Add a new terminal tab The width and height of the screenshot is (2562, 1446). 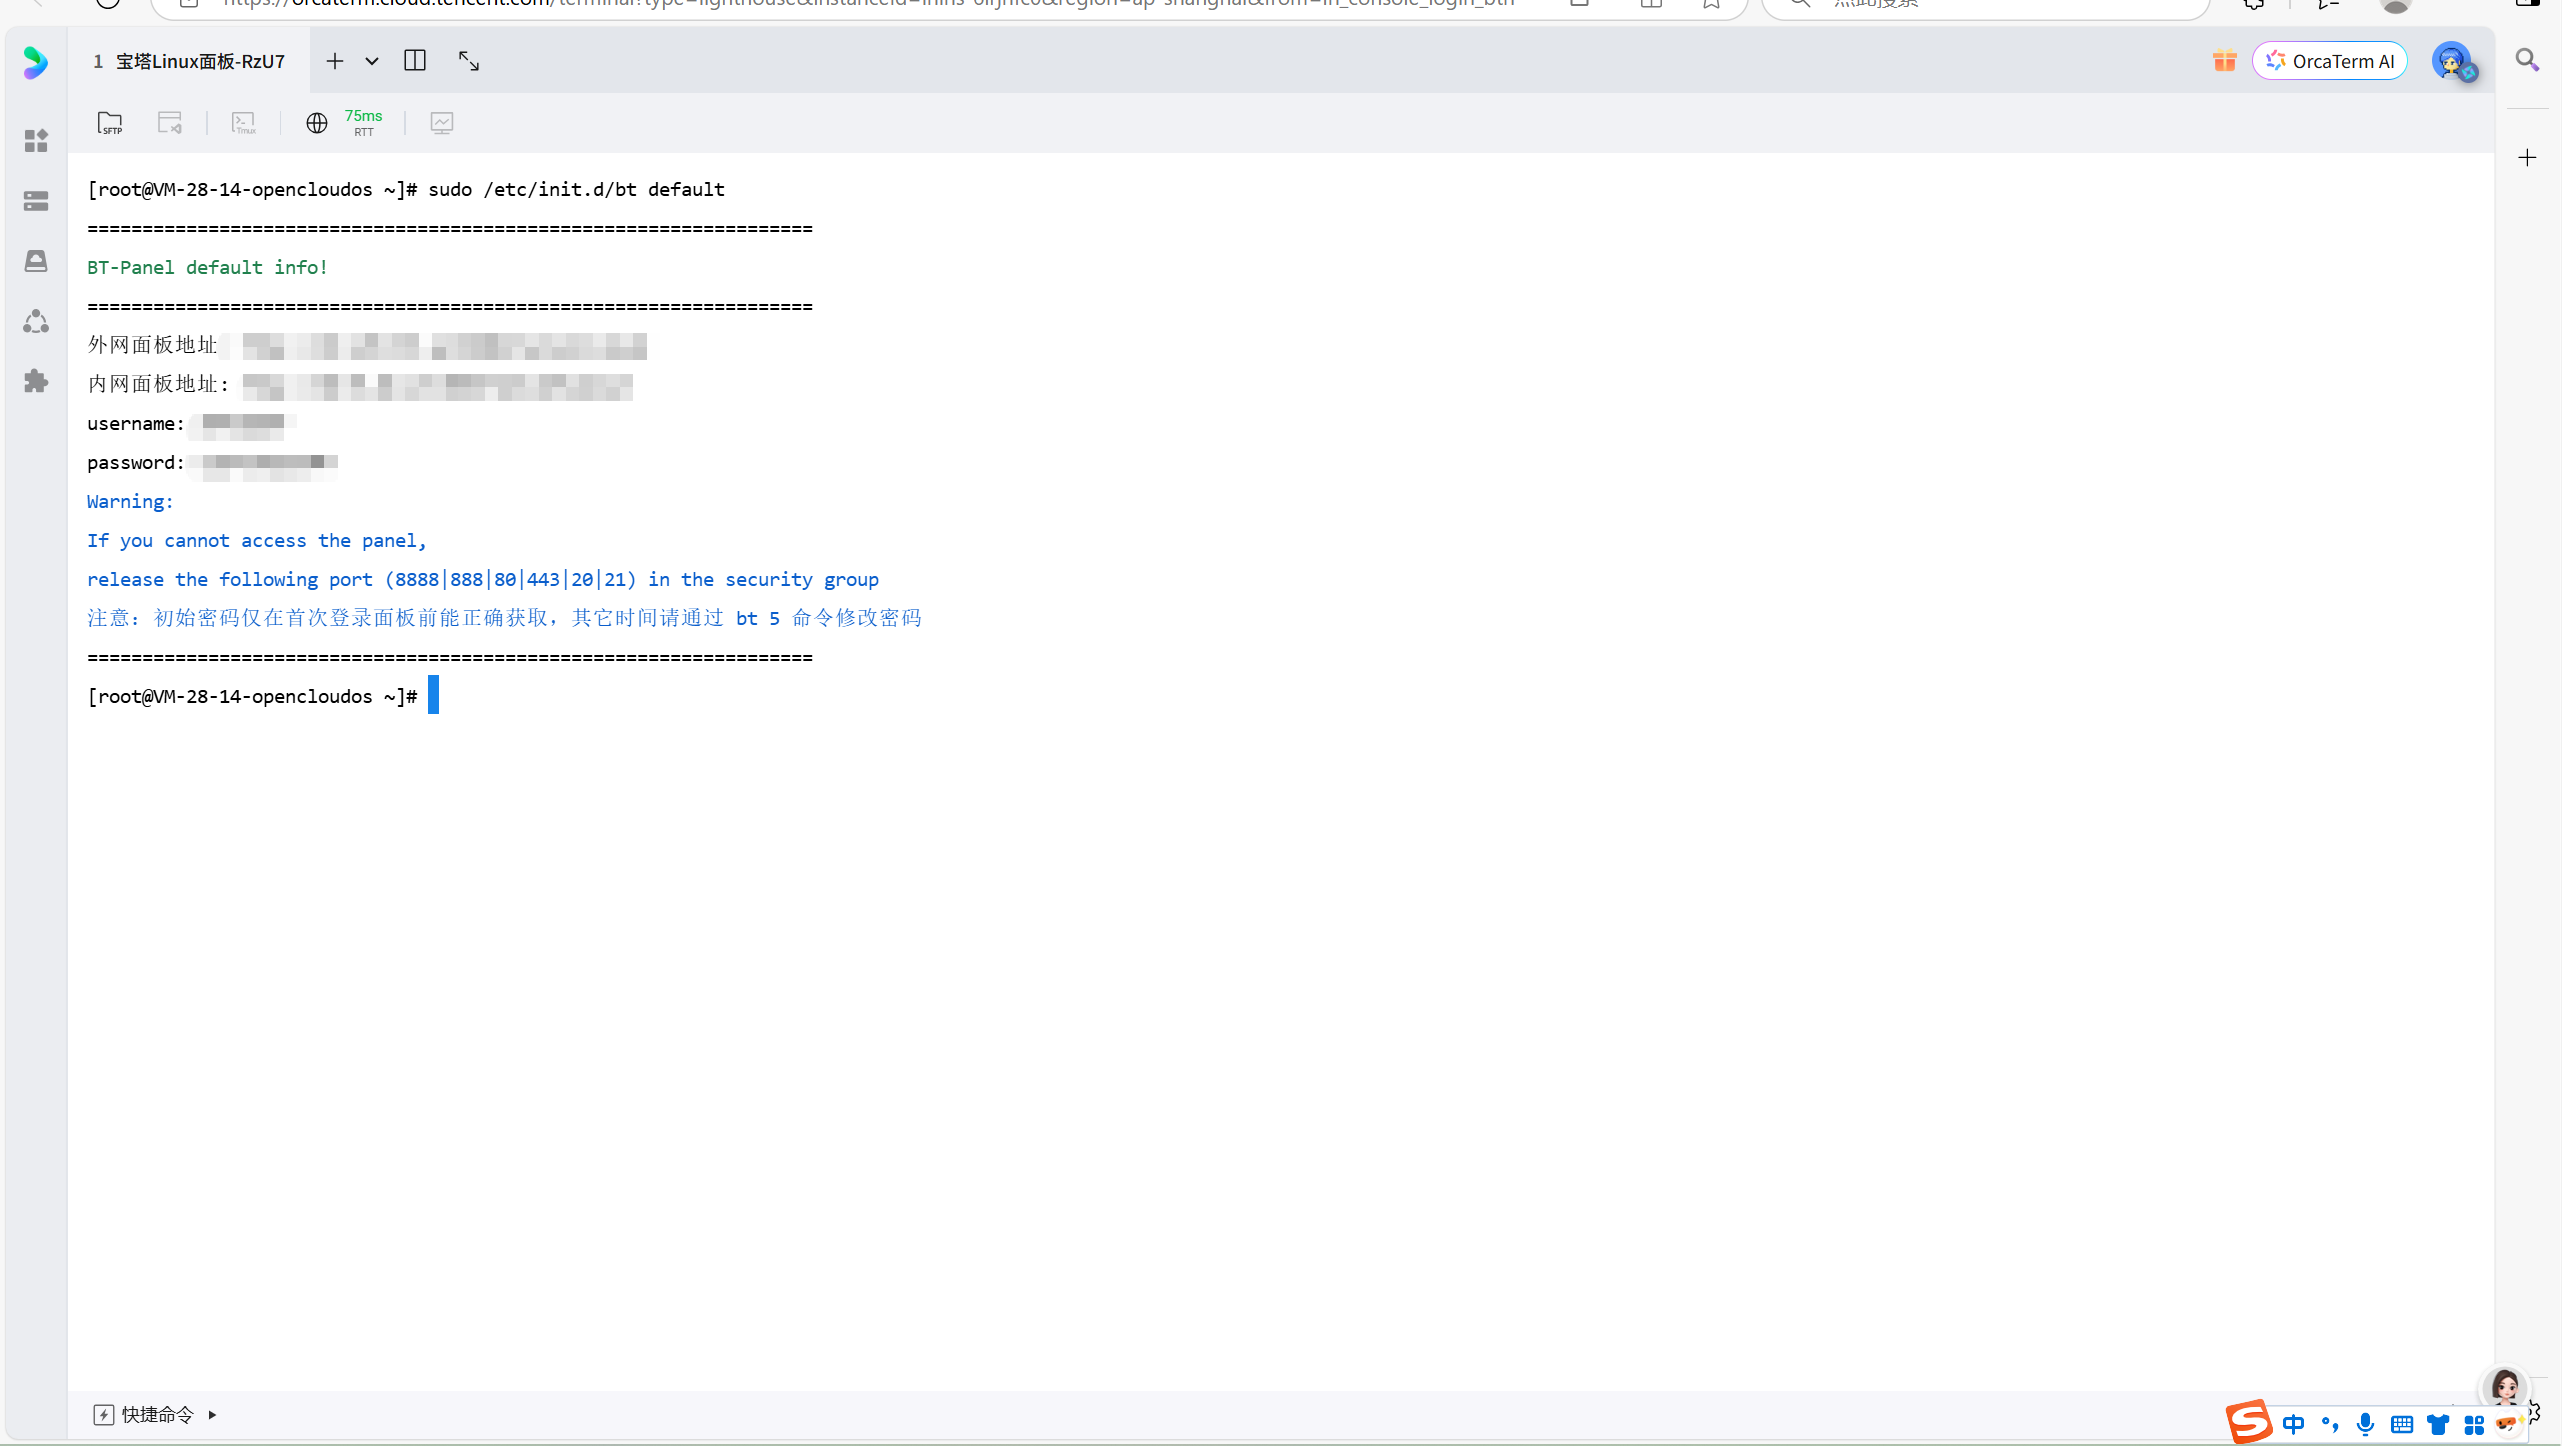point(335,61)
